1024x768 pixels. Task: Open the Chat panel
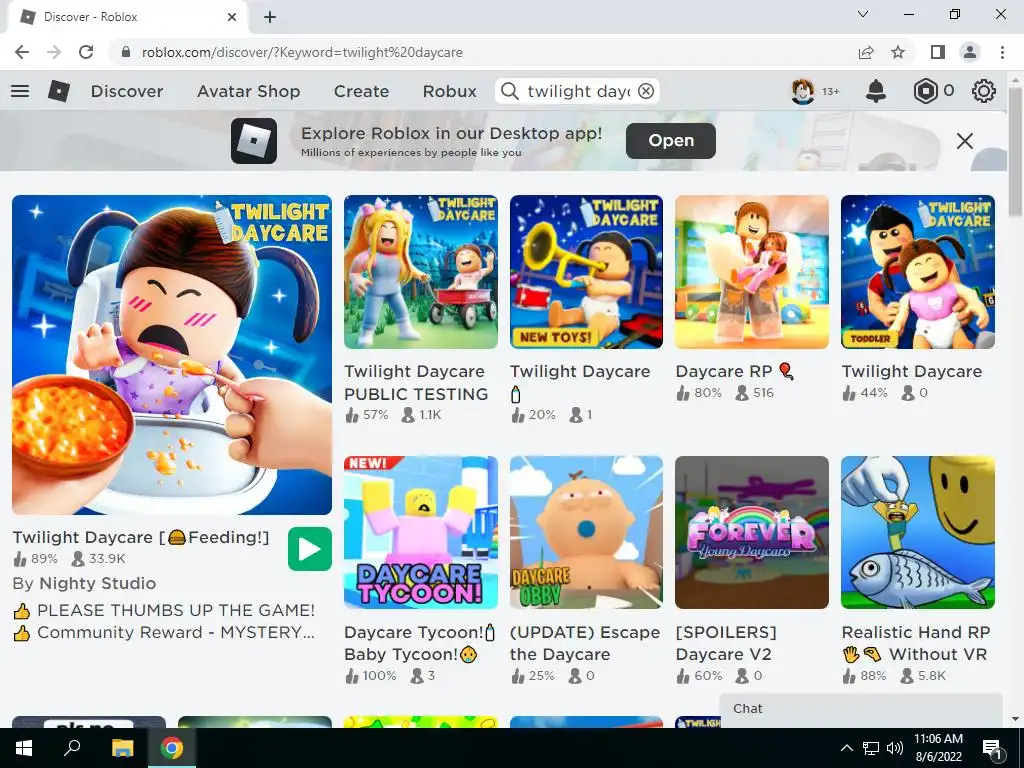tap(861, 709)
